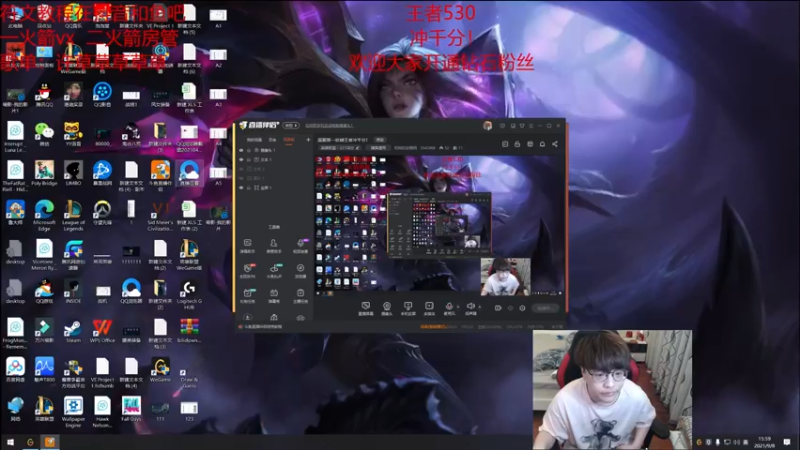
Task: Show the hidden 图片 1 source
Action: tap(241, 178)
